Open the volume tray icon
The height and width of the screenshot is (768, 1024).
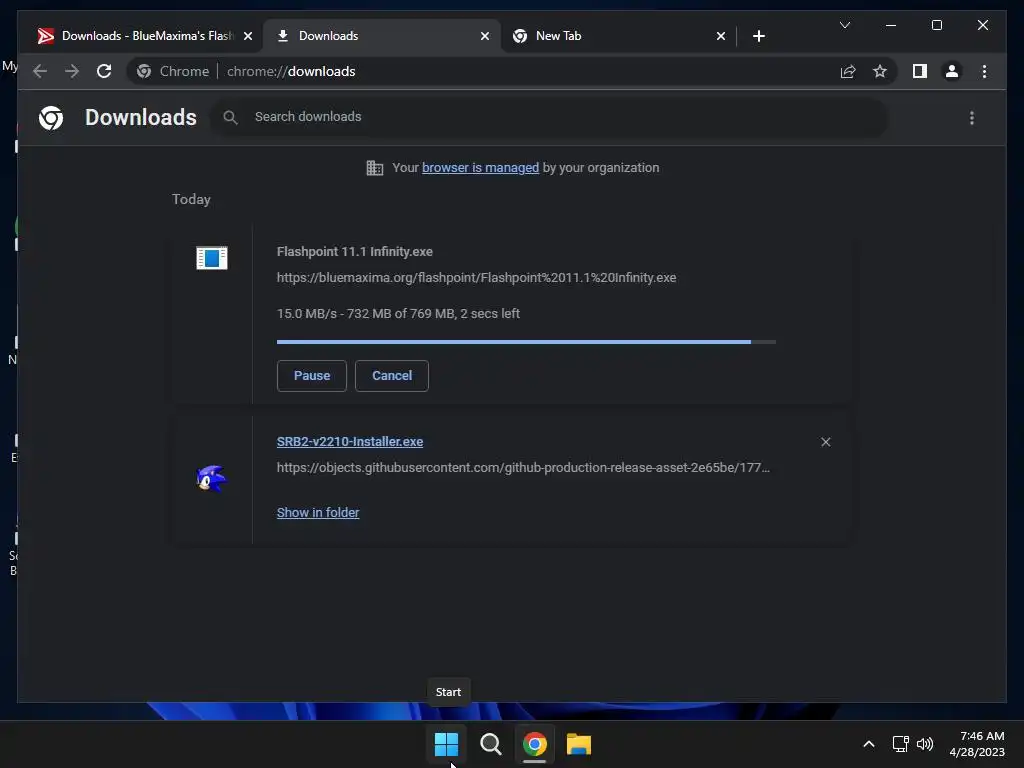point(925,744)
